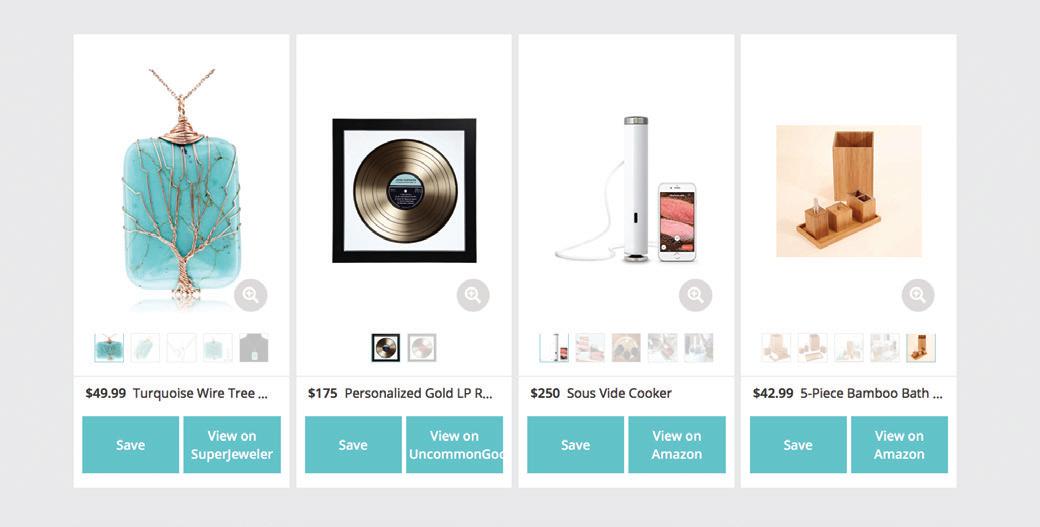Save the Personalized Gold LP Record

point(353,445)
